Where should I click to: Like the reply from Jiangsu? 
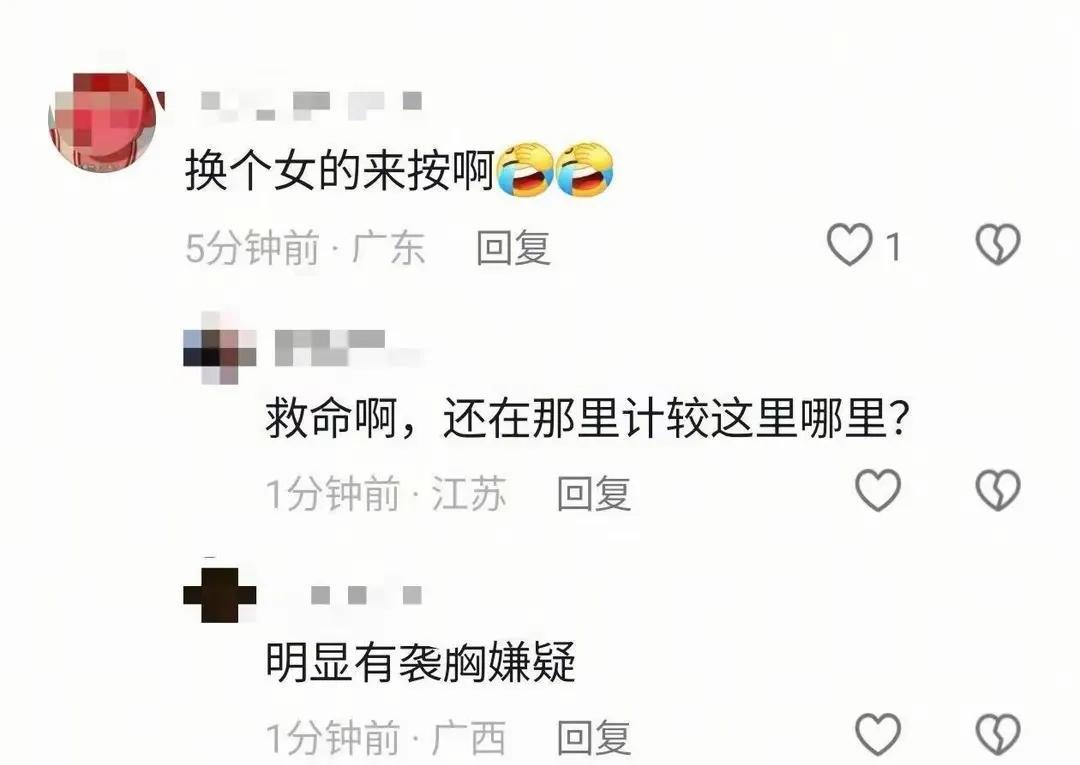tap(878, 490)
